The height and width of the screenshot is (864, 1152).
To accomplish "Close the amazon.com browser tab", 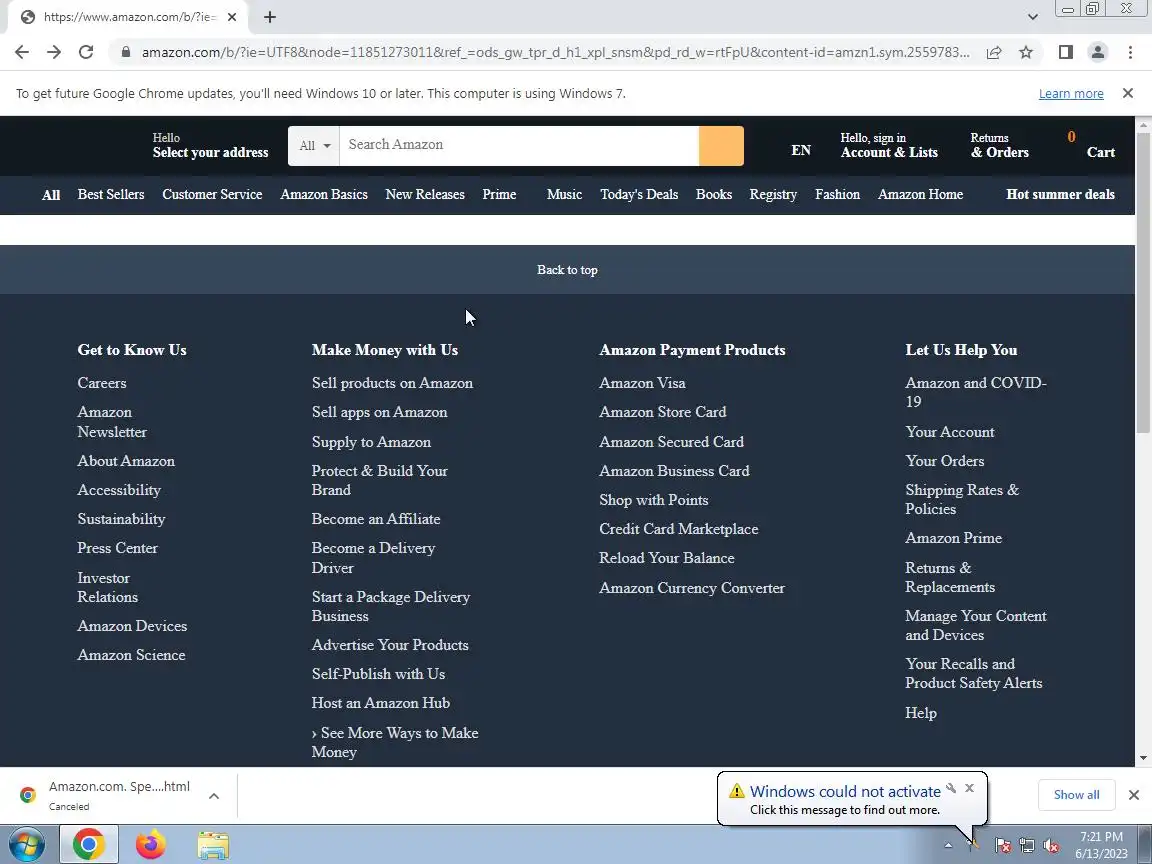I will tap(231, 17).
